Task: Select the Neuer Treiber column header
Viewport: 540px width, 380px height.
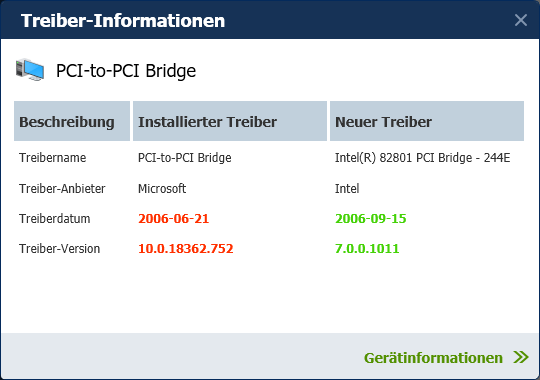Action: click(427, 121)
